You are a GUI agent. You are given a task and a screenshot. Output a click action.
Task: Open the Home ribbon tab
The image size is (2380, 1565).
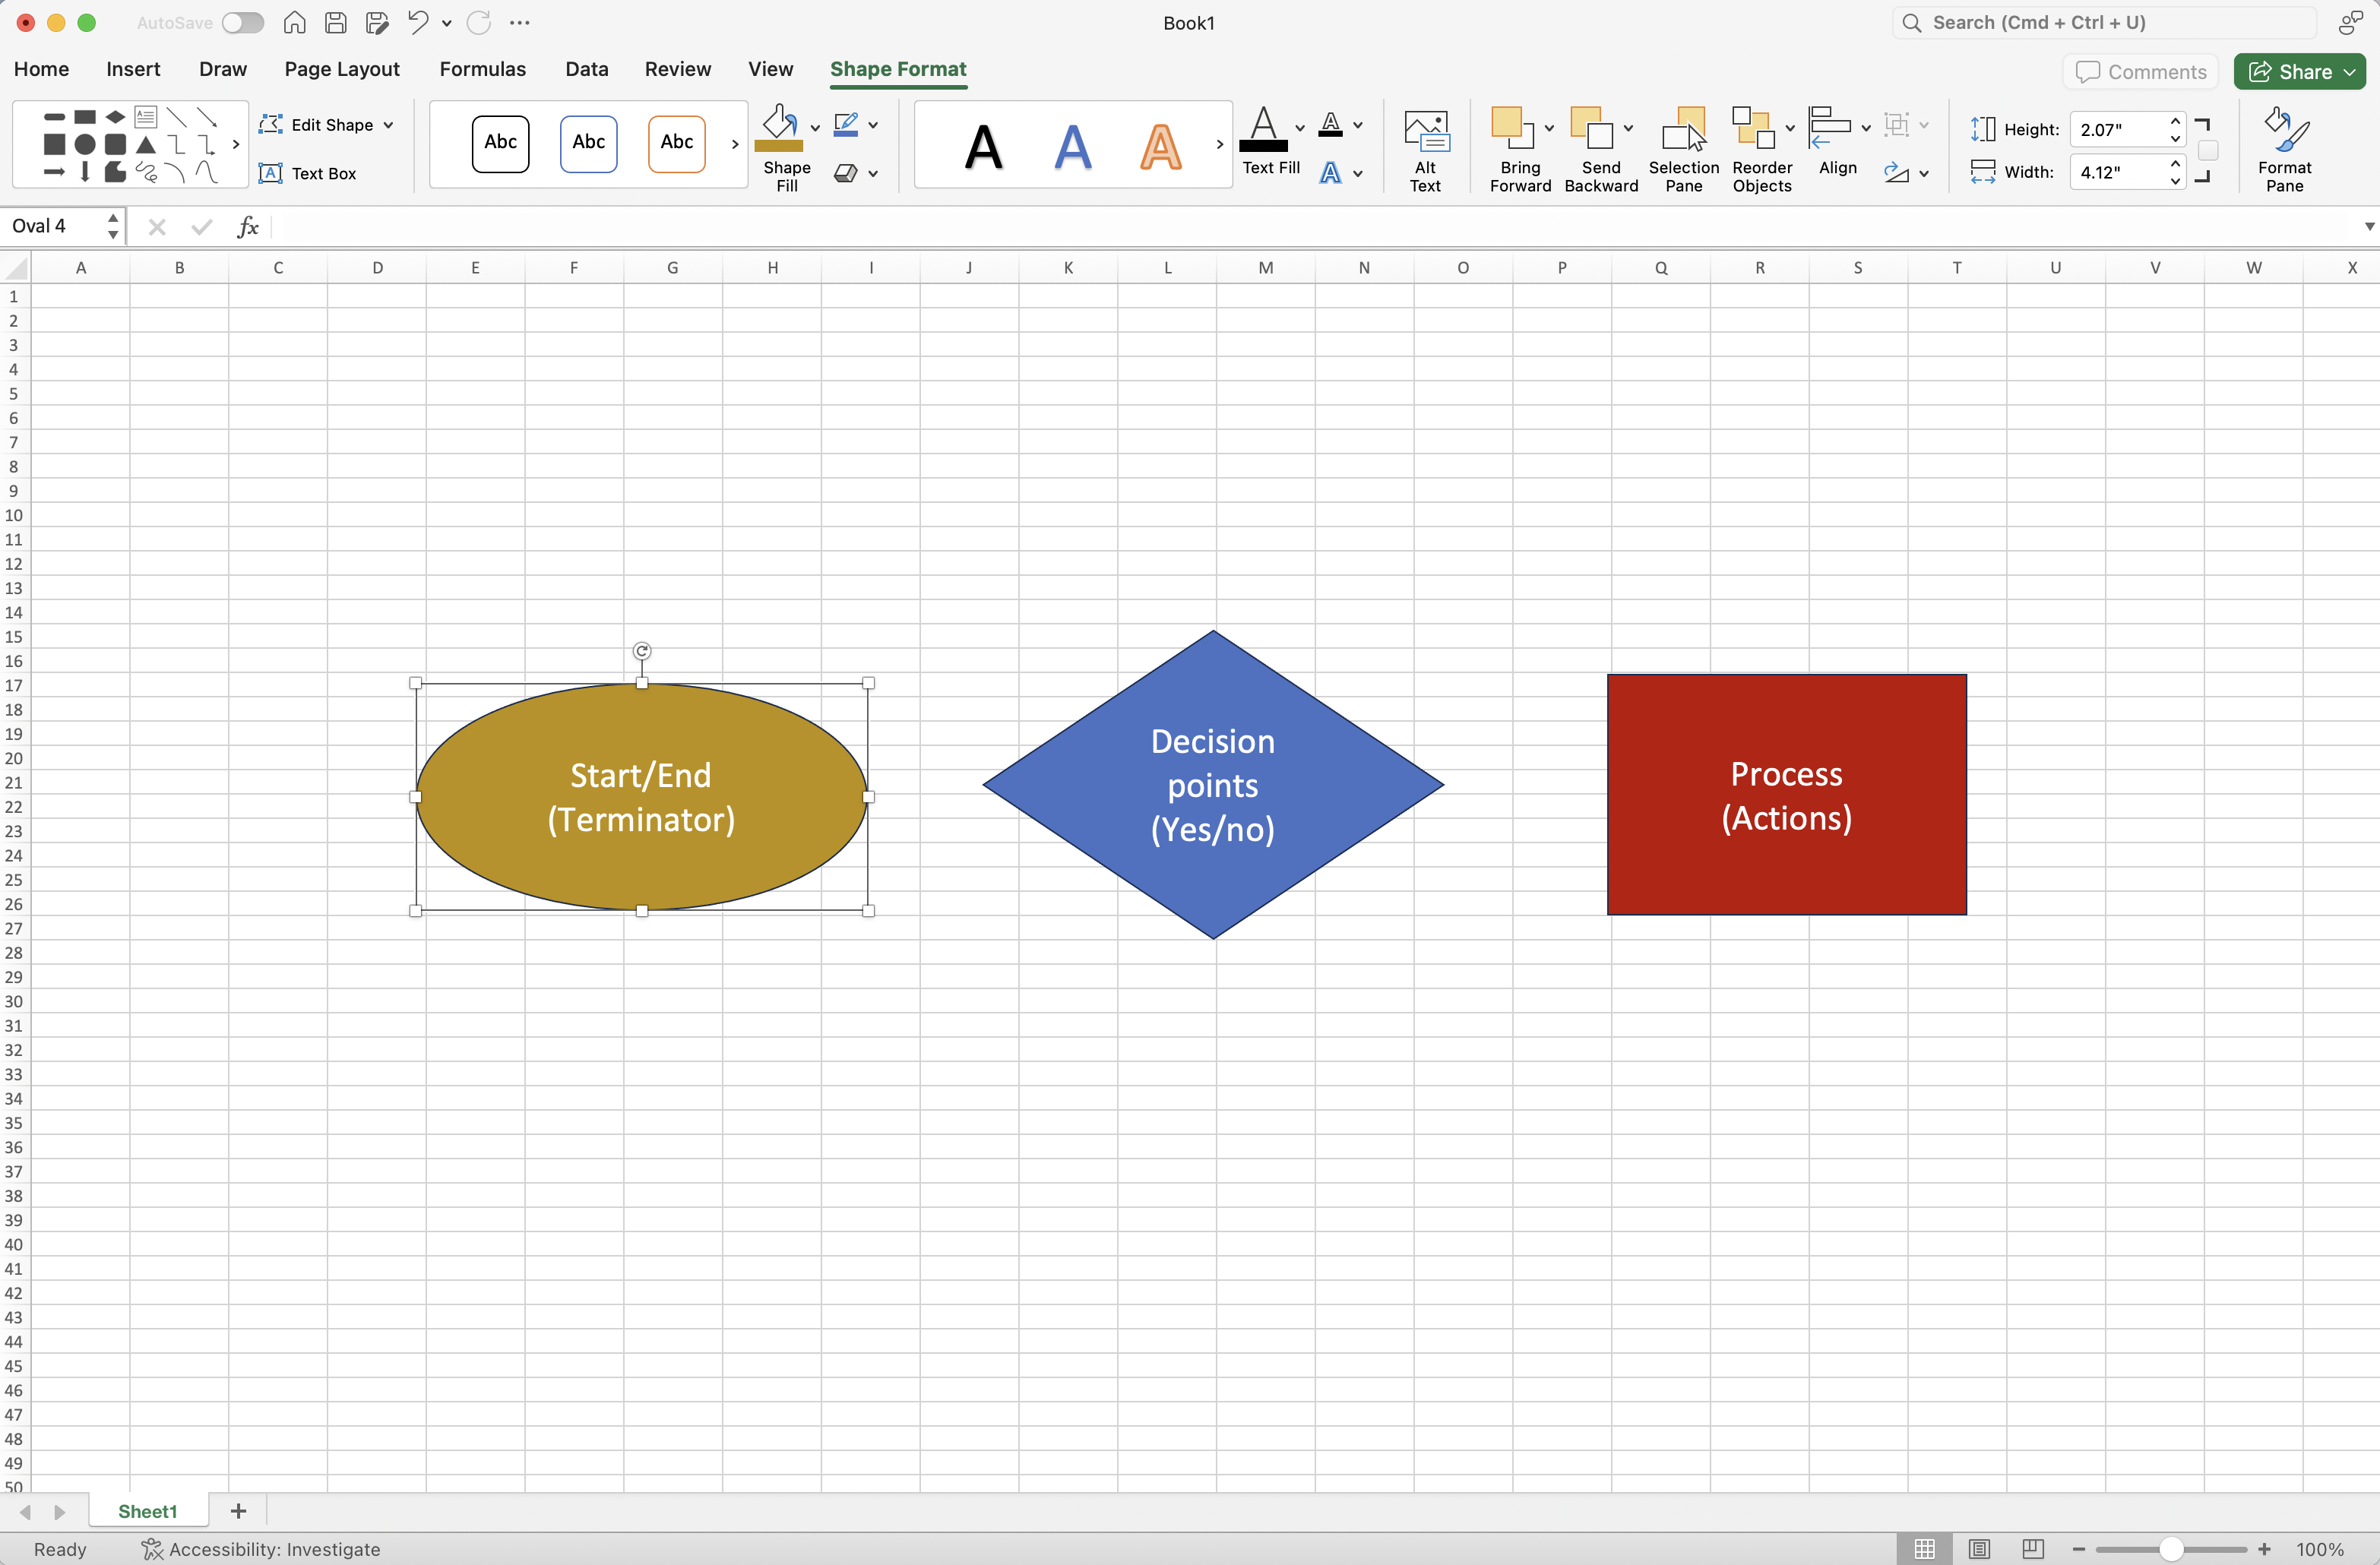(x=41, y=69)
